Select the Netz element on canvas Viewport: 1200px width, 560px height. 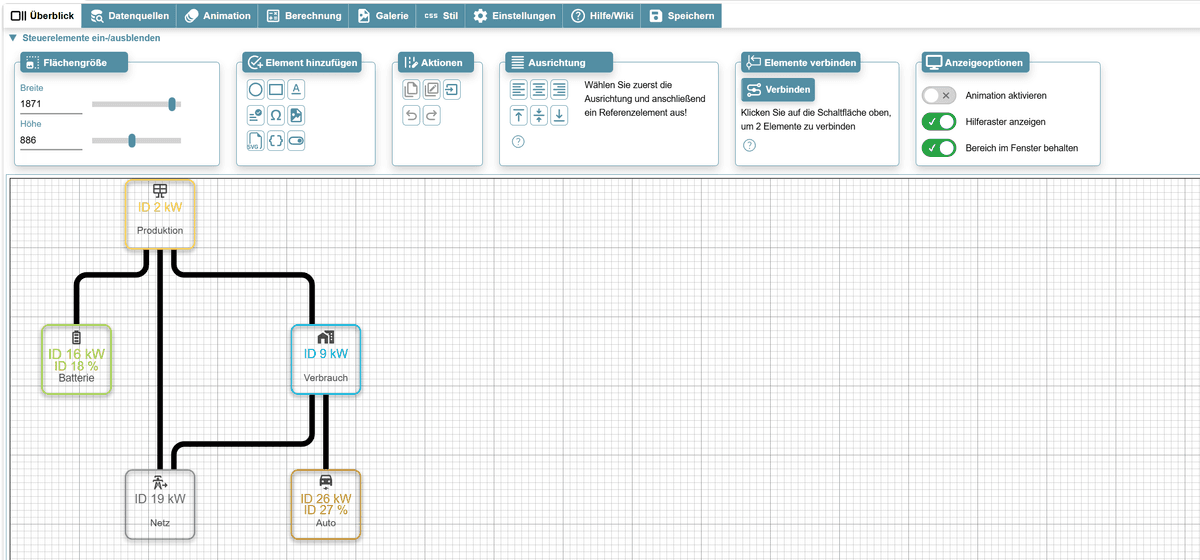click(160, 505)
